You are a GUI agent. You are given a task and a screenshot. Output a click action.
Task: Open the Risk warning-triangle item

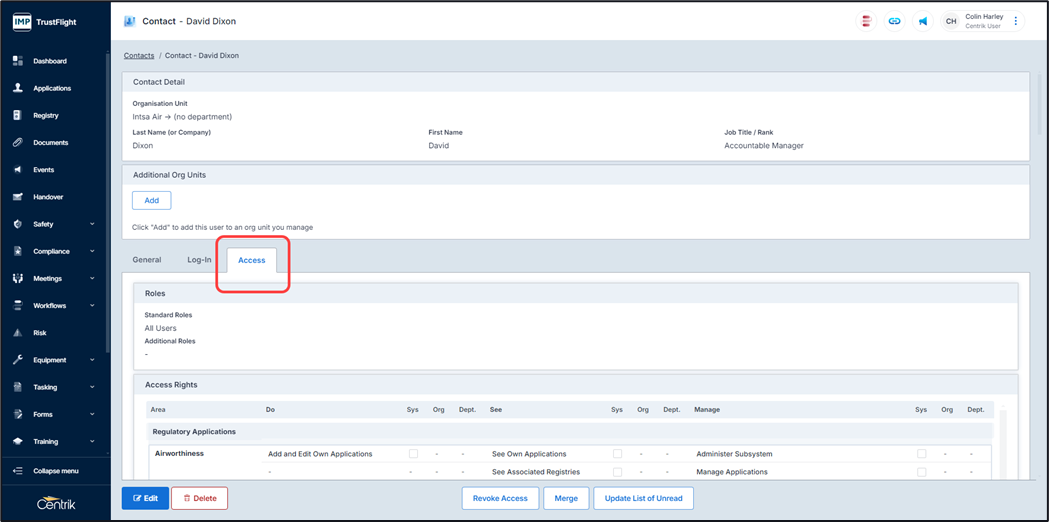(x=18, y=333)
